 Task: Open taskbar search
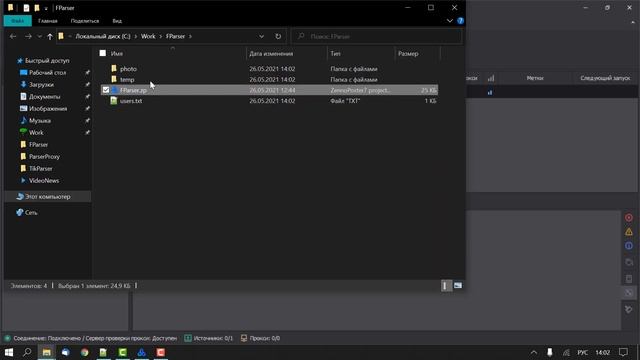pyautogui.click(x=27, y=352)
